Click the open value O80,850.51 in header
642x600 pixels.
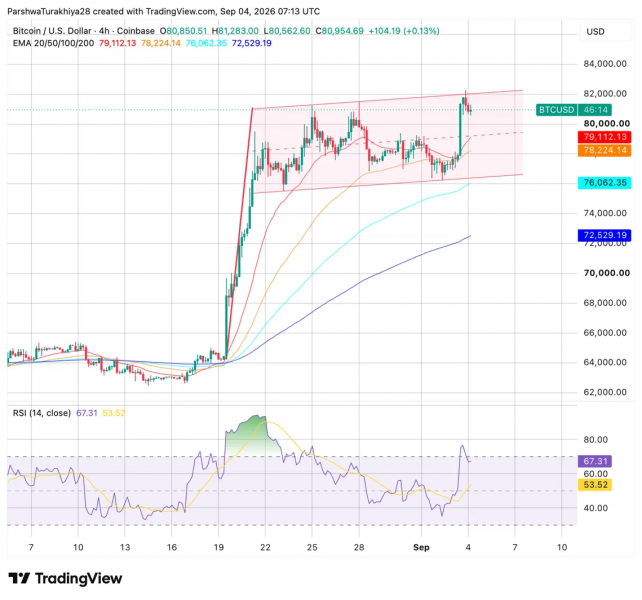pos(183,31)
